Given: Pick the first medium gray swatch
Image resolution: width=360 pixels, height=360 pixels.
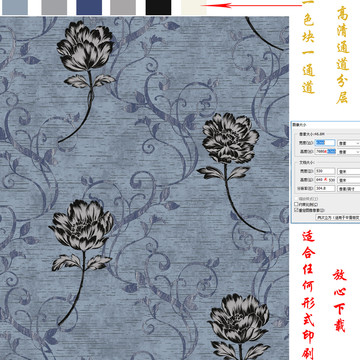Looking at the screenshot, I should click(x=54, y=7).
